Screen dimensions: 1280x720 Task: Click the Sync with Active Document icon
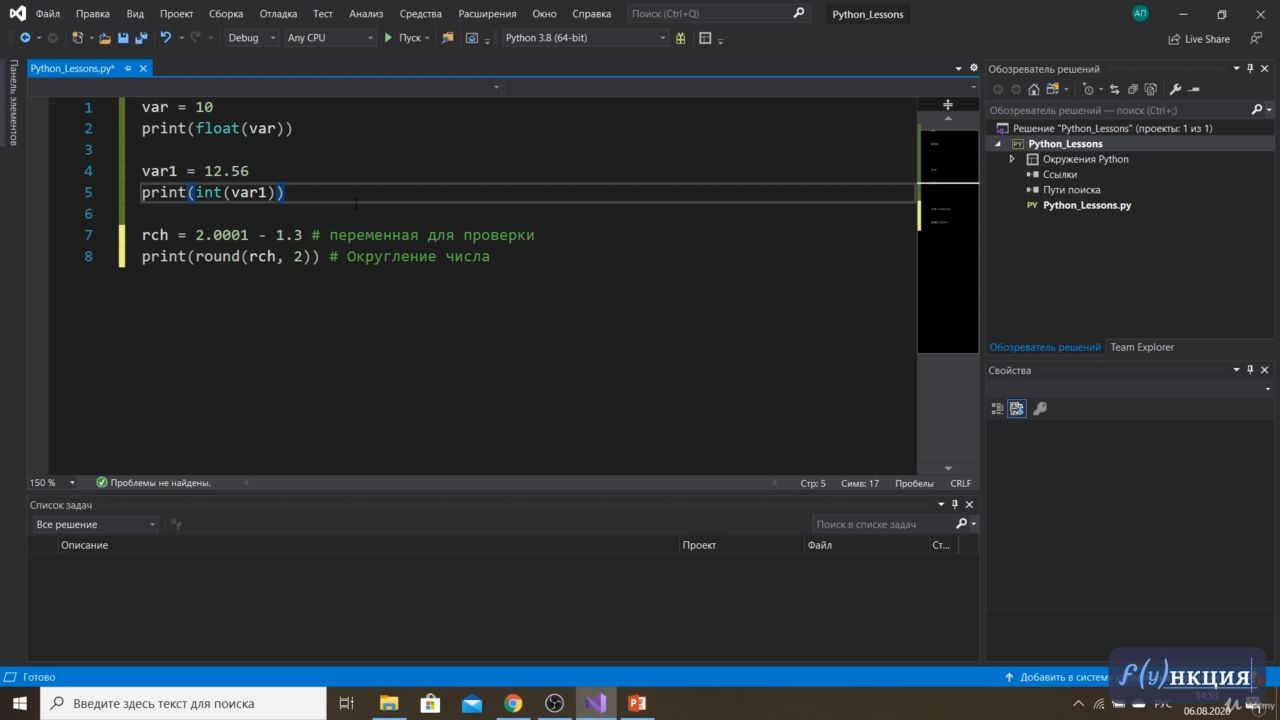point(1114,89)
